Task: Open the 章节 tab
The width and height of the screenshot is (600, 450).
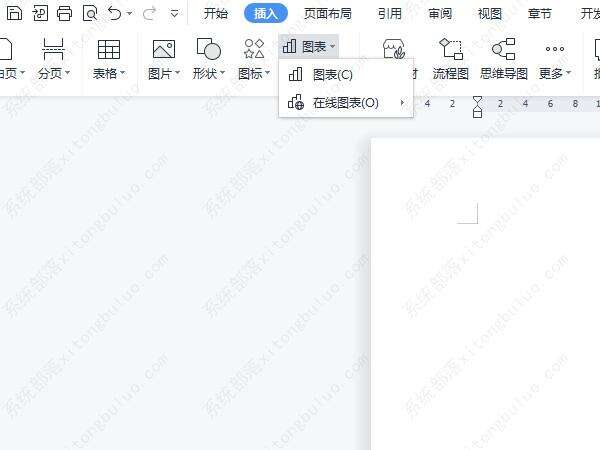Action: [540, 14]
